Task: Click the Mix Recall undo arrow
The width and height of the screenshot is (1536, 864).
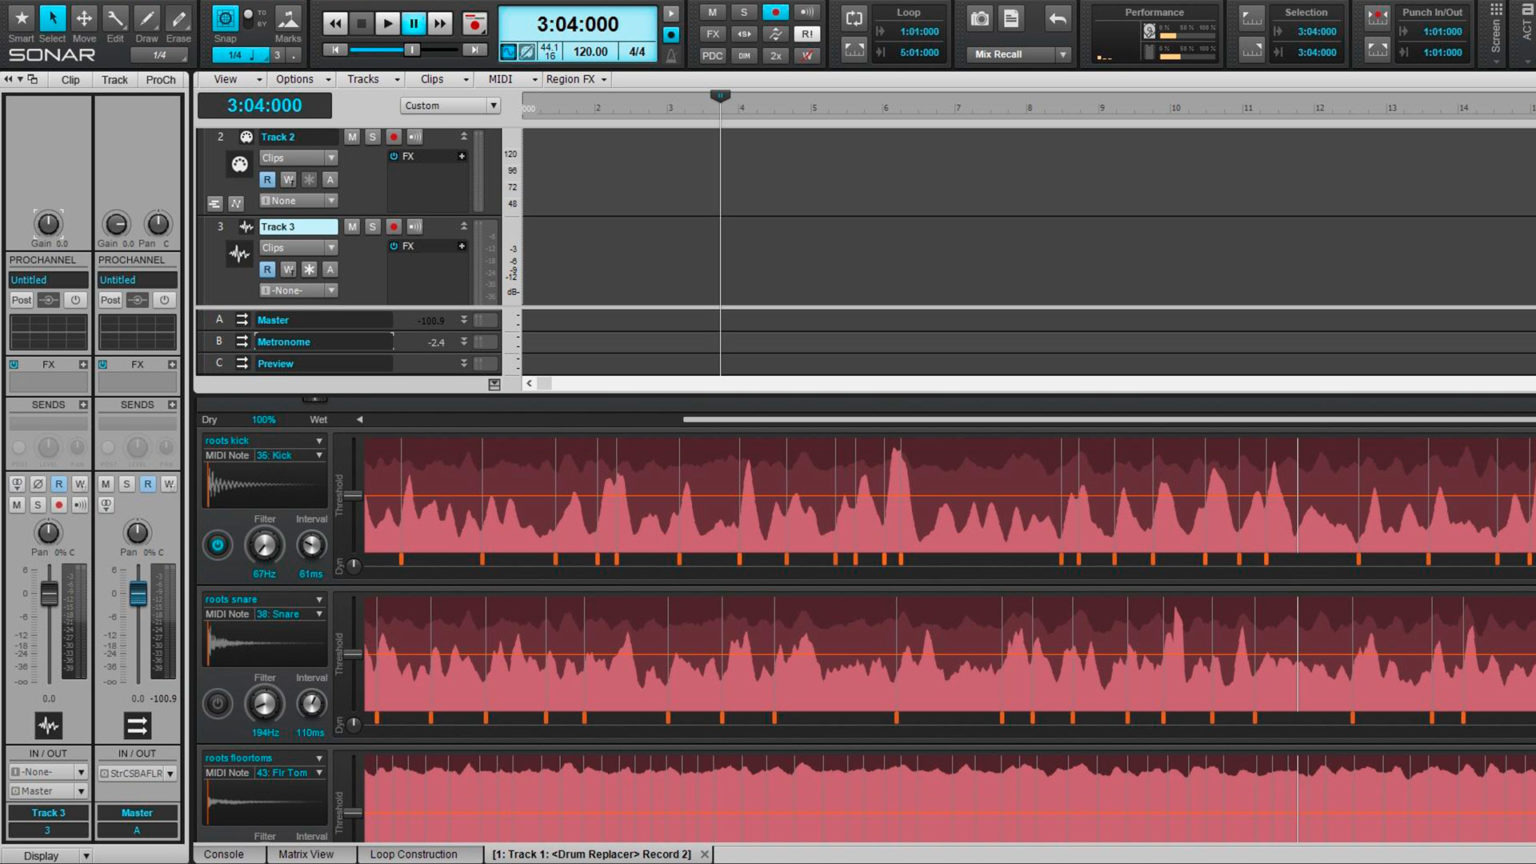Action: [x=1057, y=19]
